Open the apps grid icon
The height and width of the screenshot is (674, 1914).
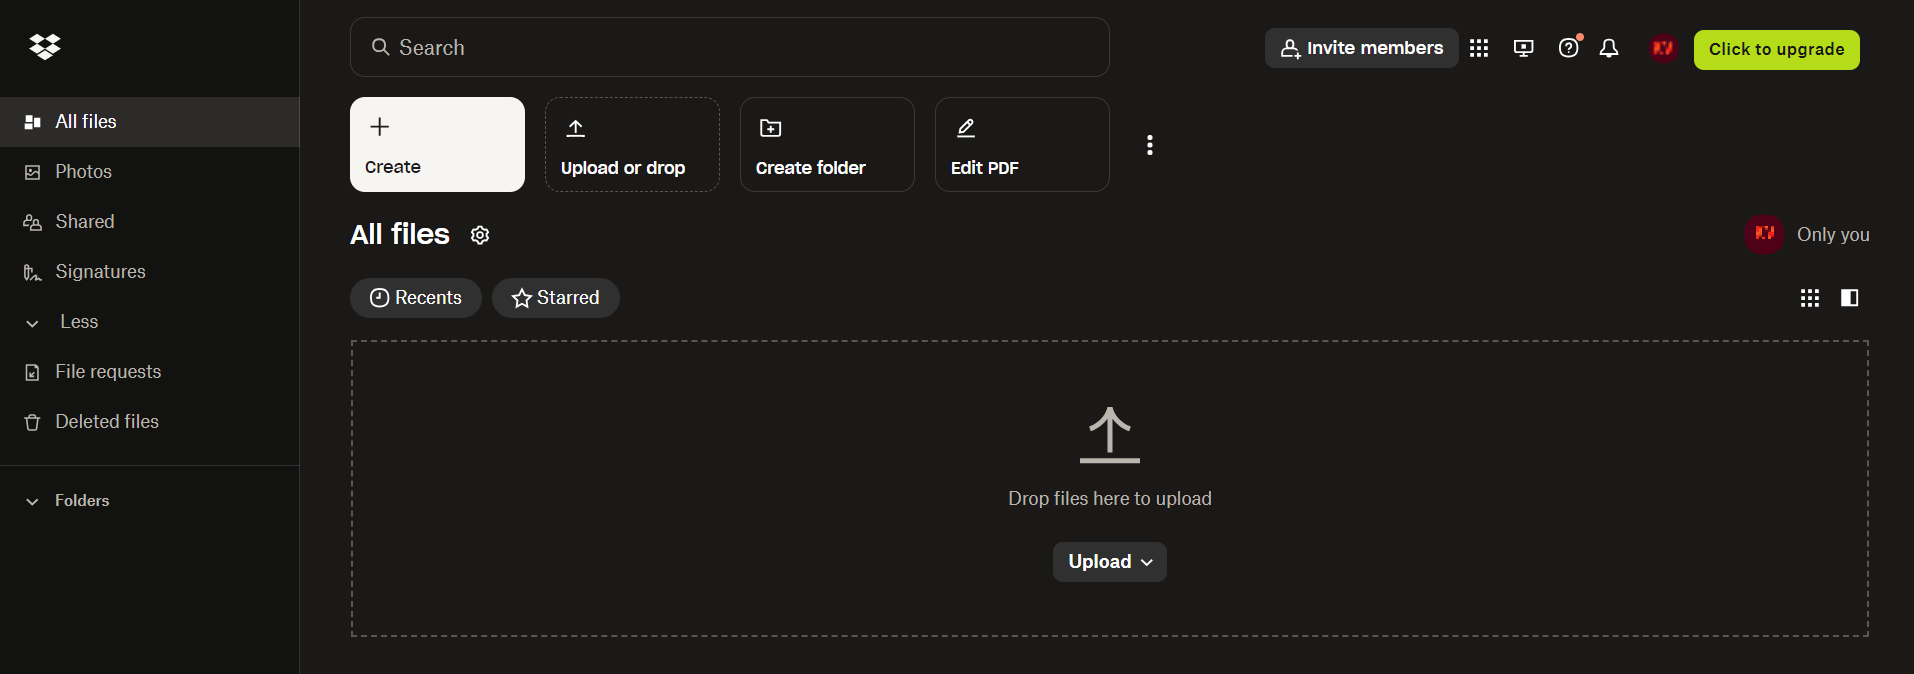tap(1479, 48)
